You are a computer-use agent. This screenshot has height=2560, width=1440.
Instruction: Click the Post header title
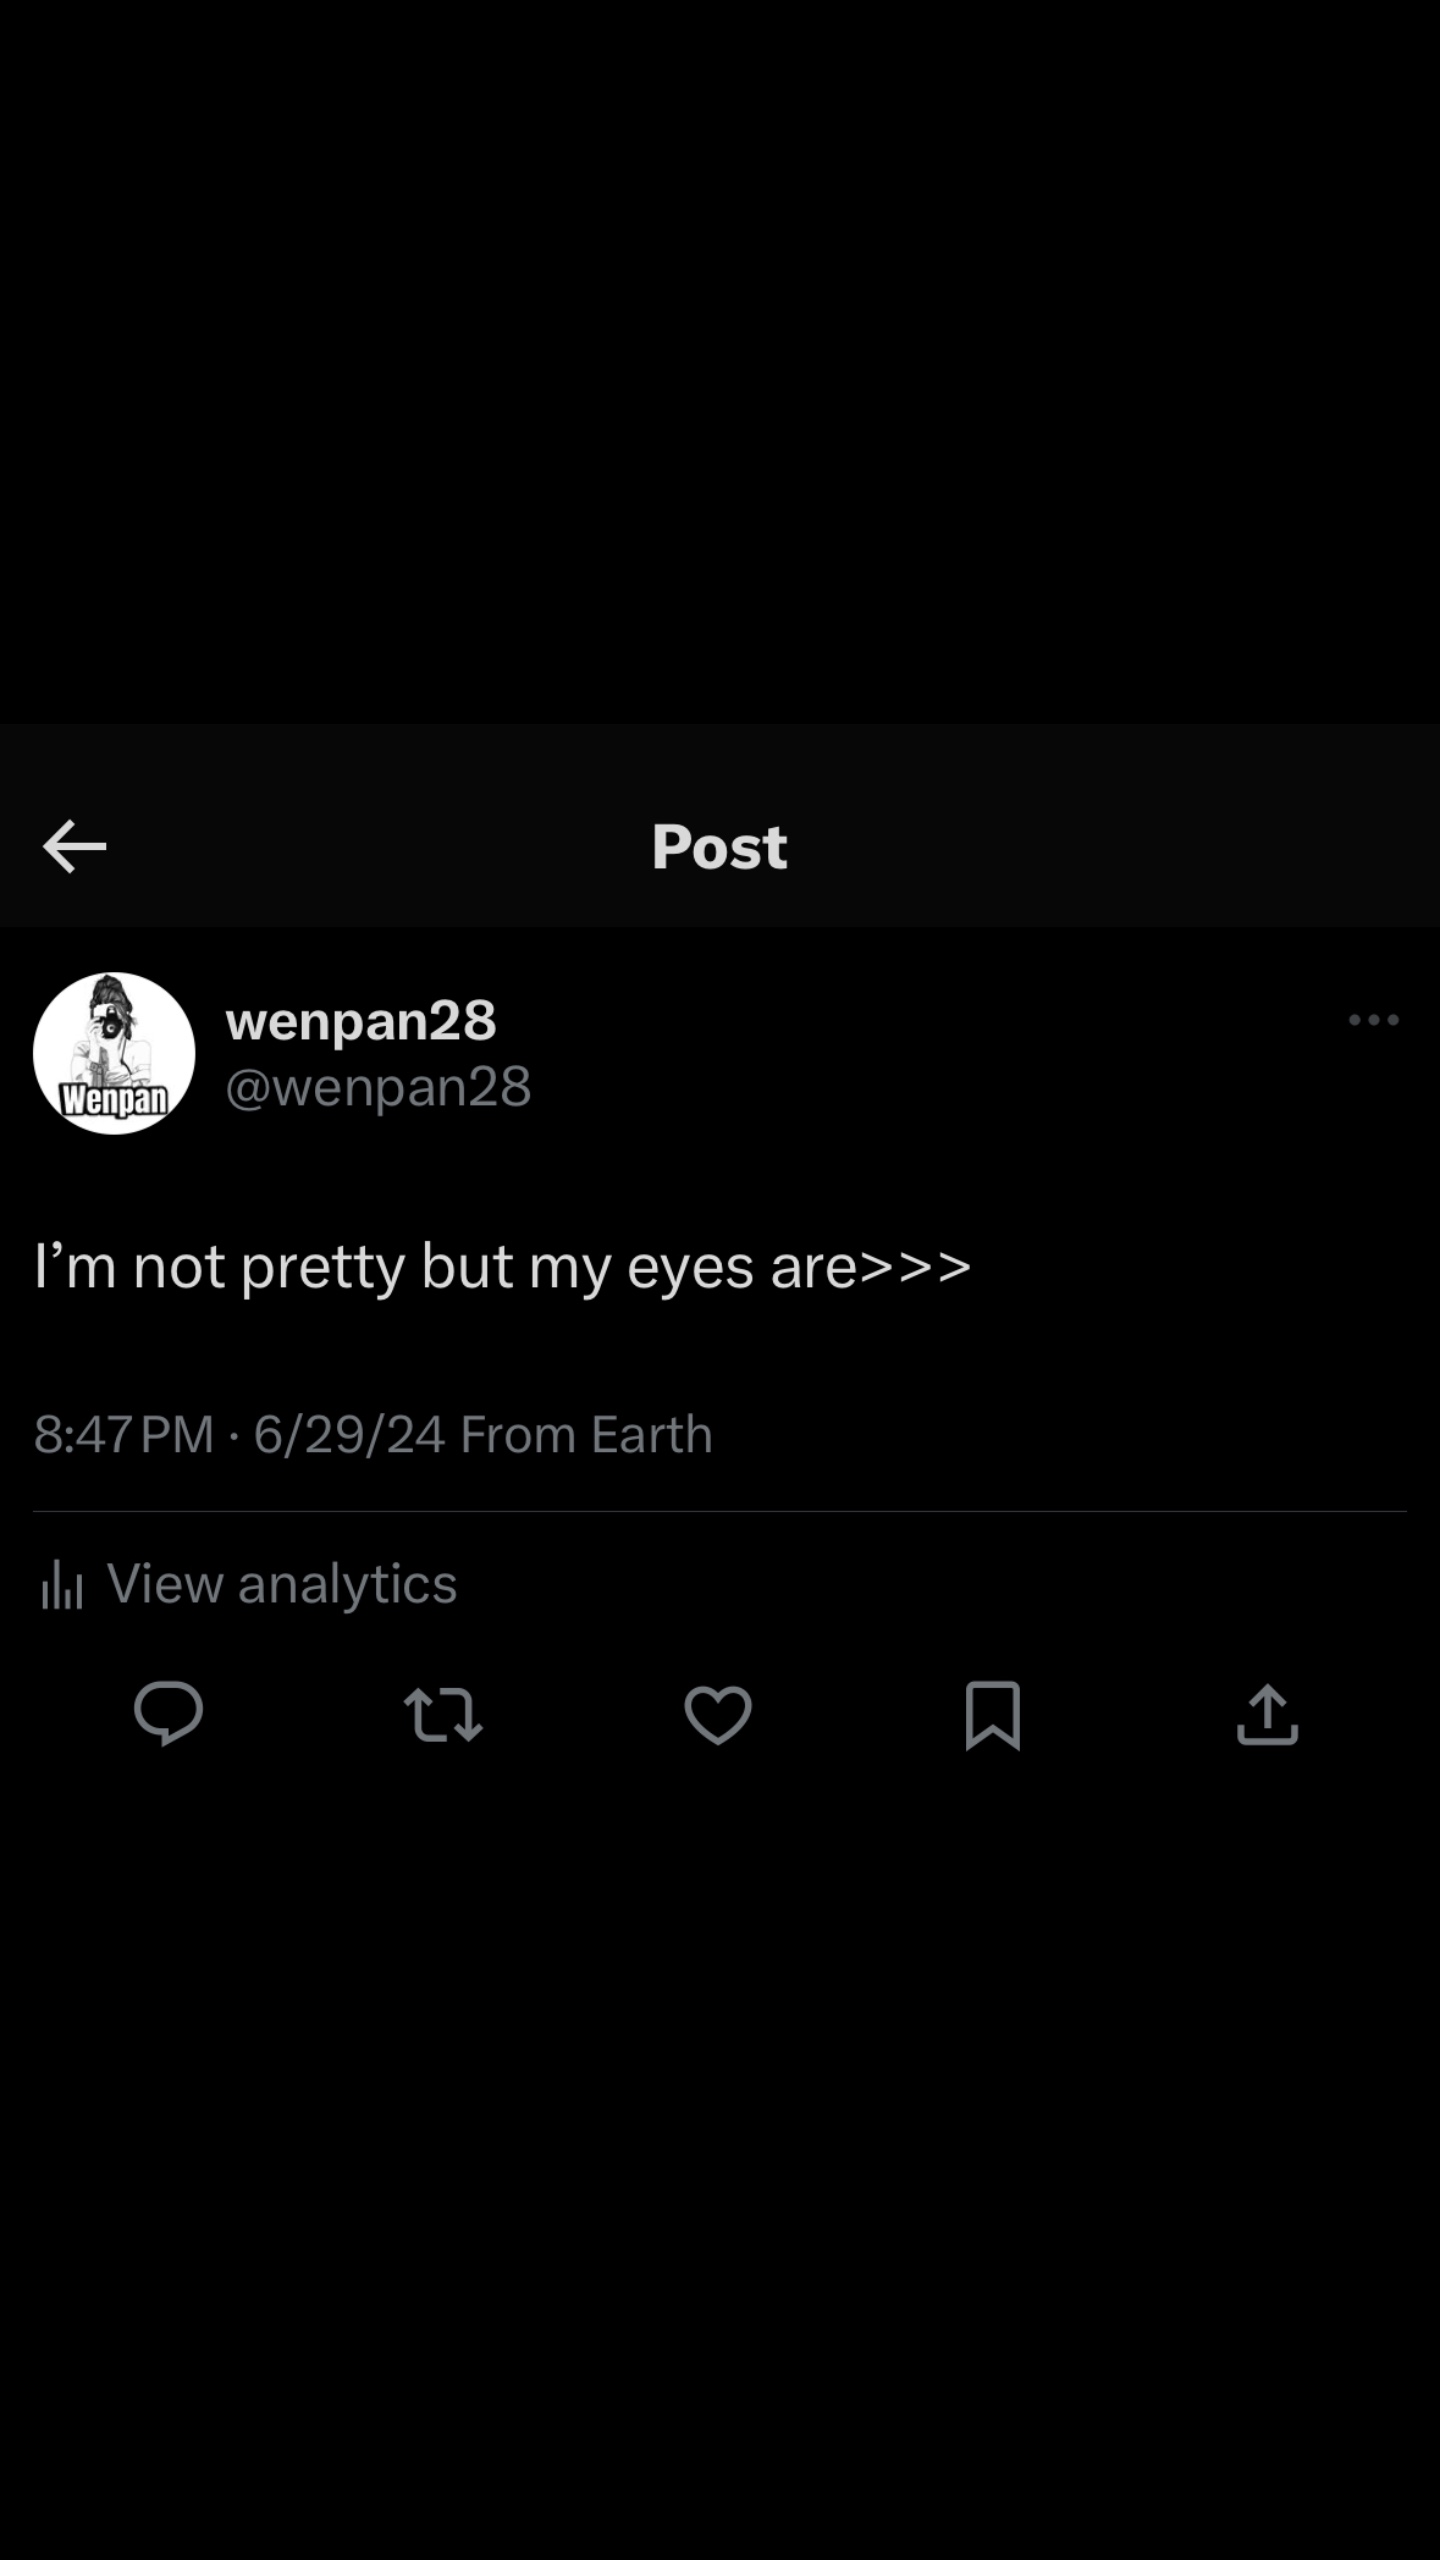click(719, 847)
